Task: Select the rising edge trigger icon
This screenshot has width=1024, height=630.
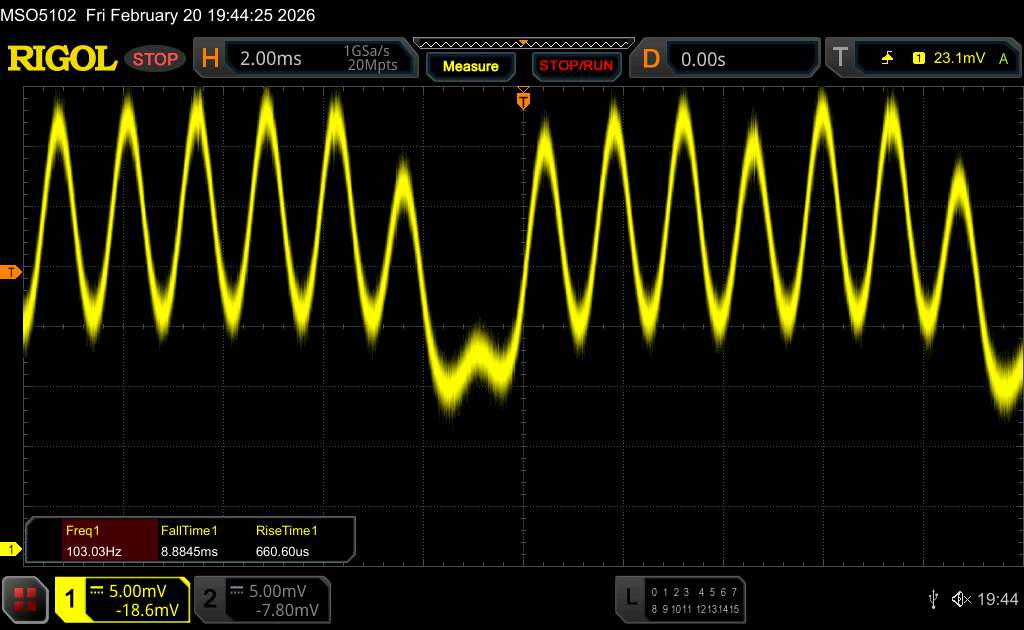Action: click(x=887, y=59)
